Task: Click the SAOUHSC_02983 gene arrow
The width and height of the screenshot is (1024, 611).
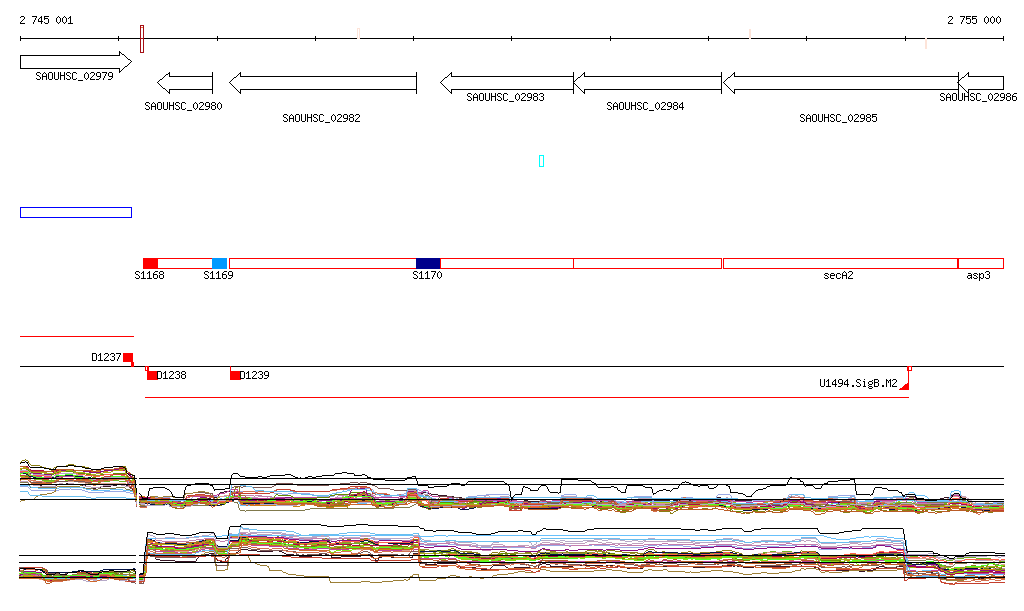Action: point(507,83)
